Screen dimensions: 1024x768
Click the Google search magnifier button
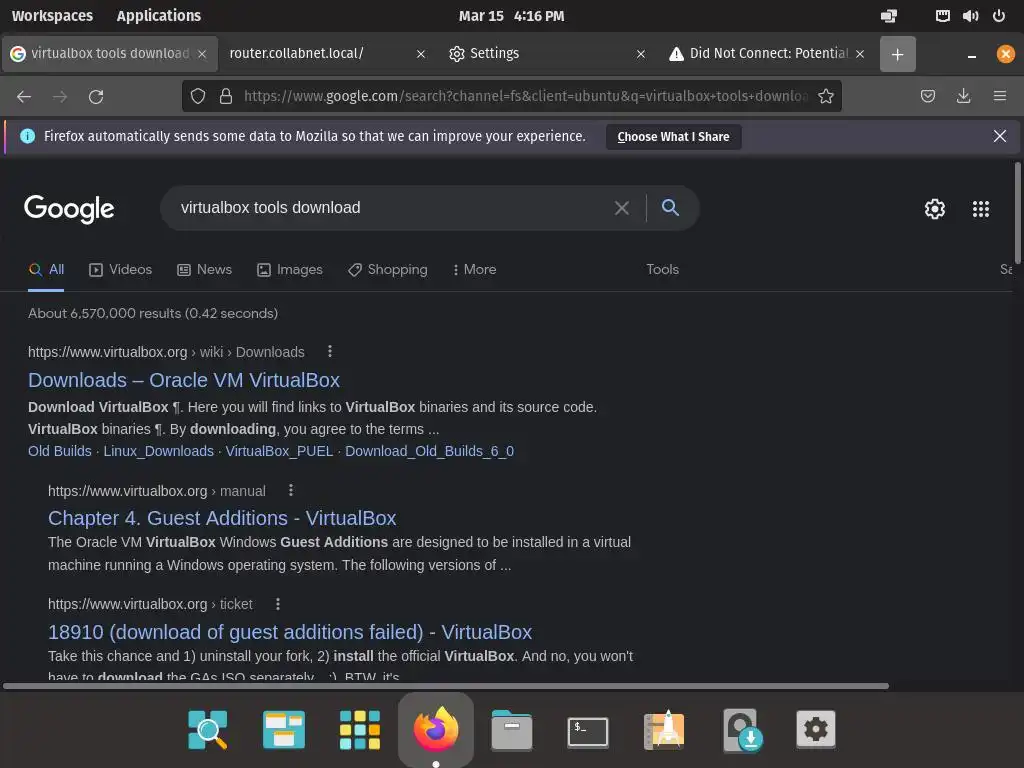pos(670,208)
